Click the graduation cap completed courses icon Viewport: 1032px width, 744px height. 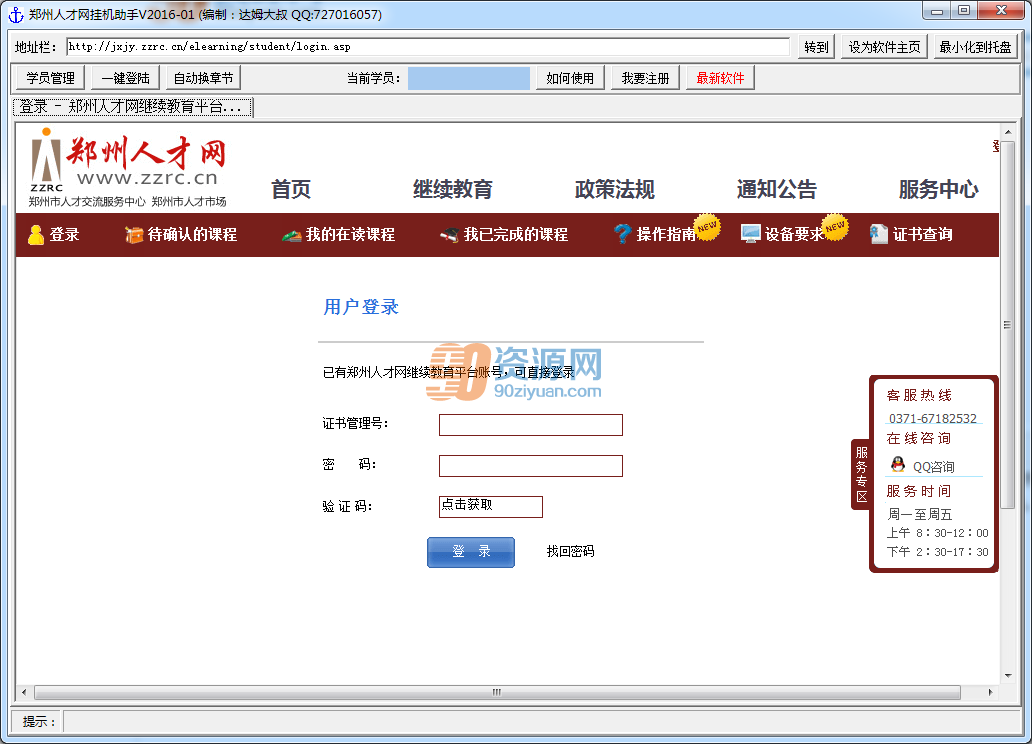(450, 234)
